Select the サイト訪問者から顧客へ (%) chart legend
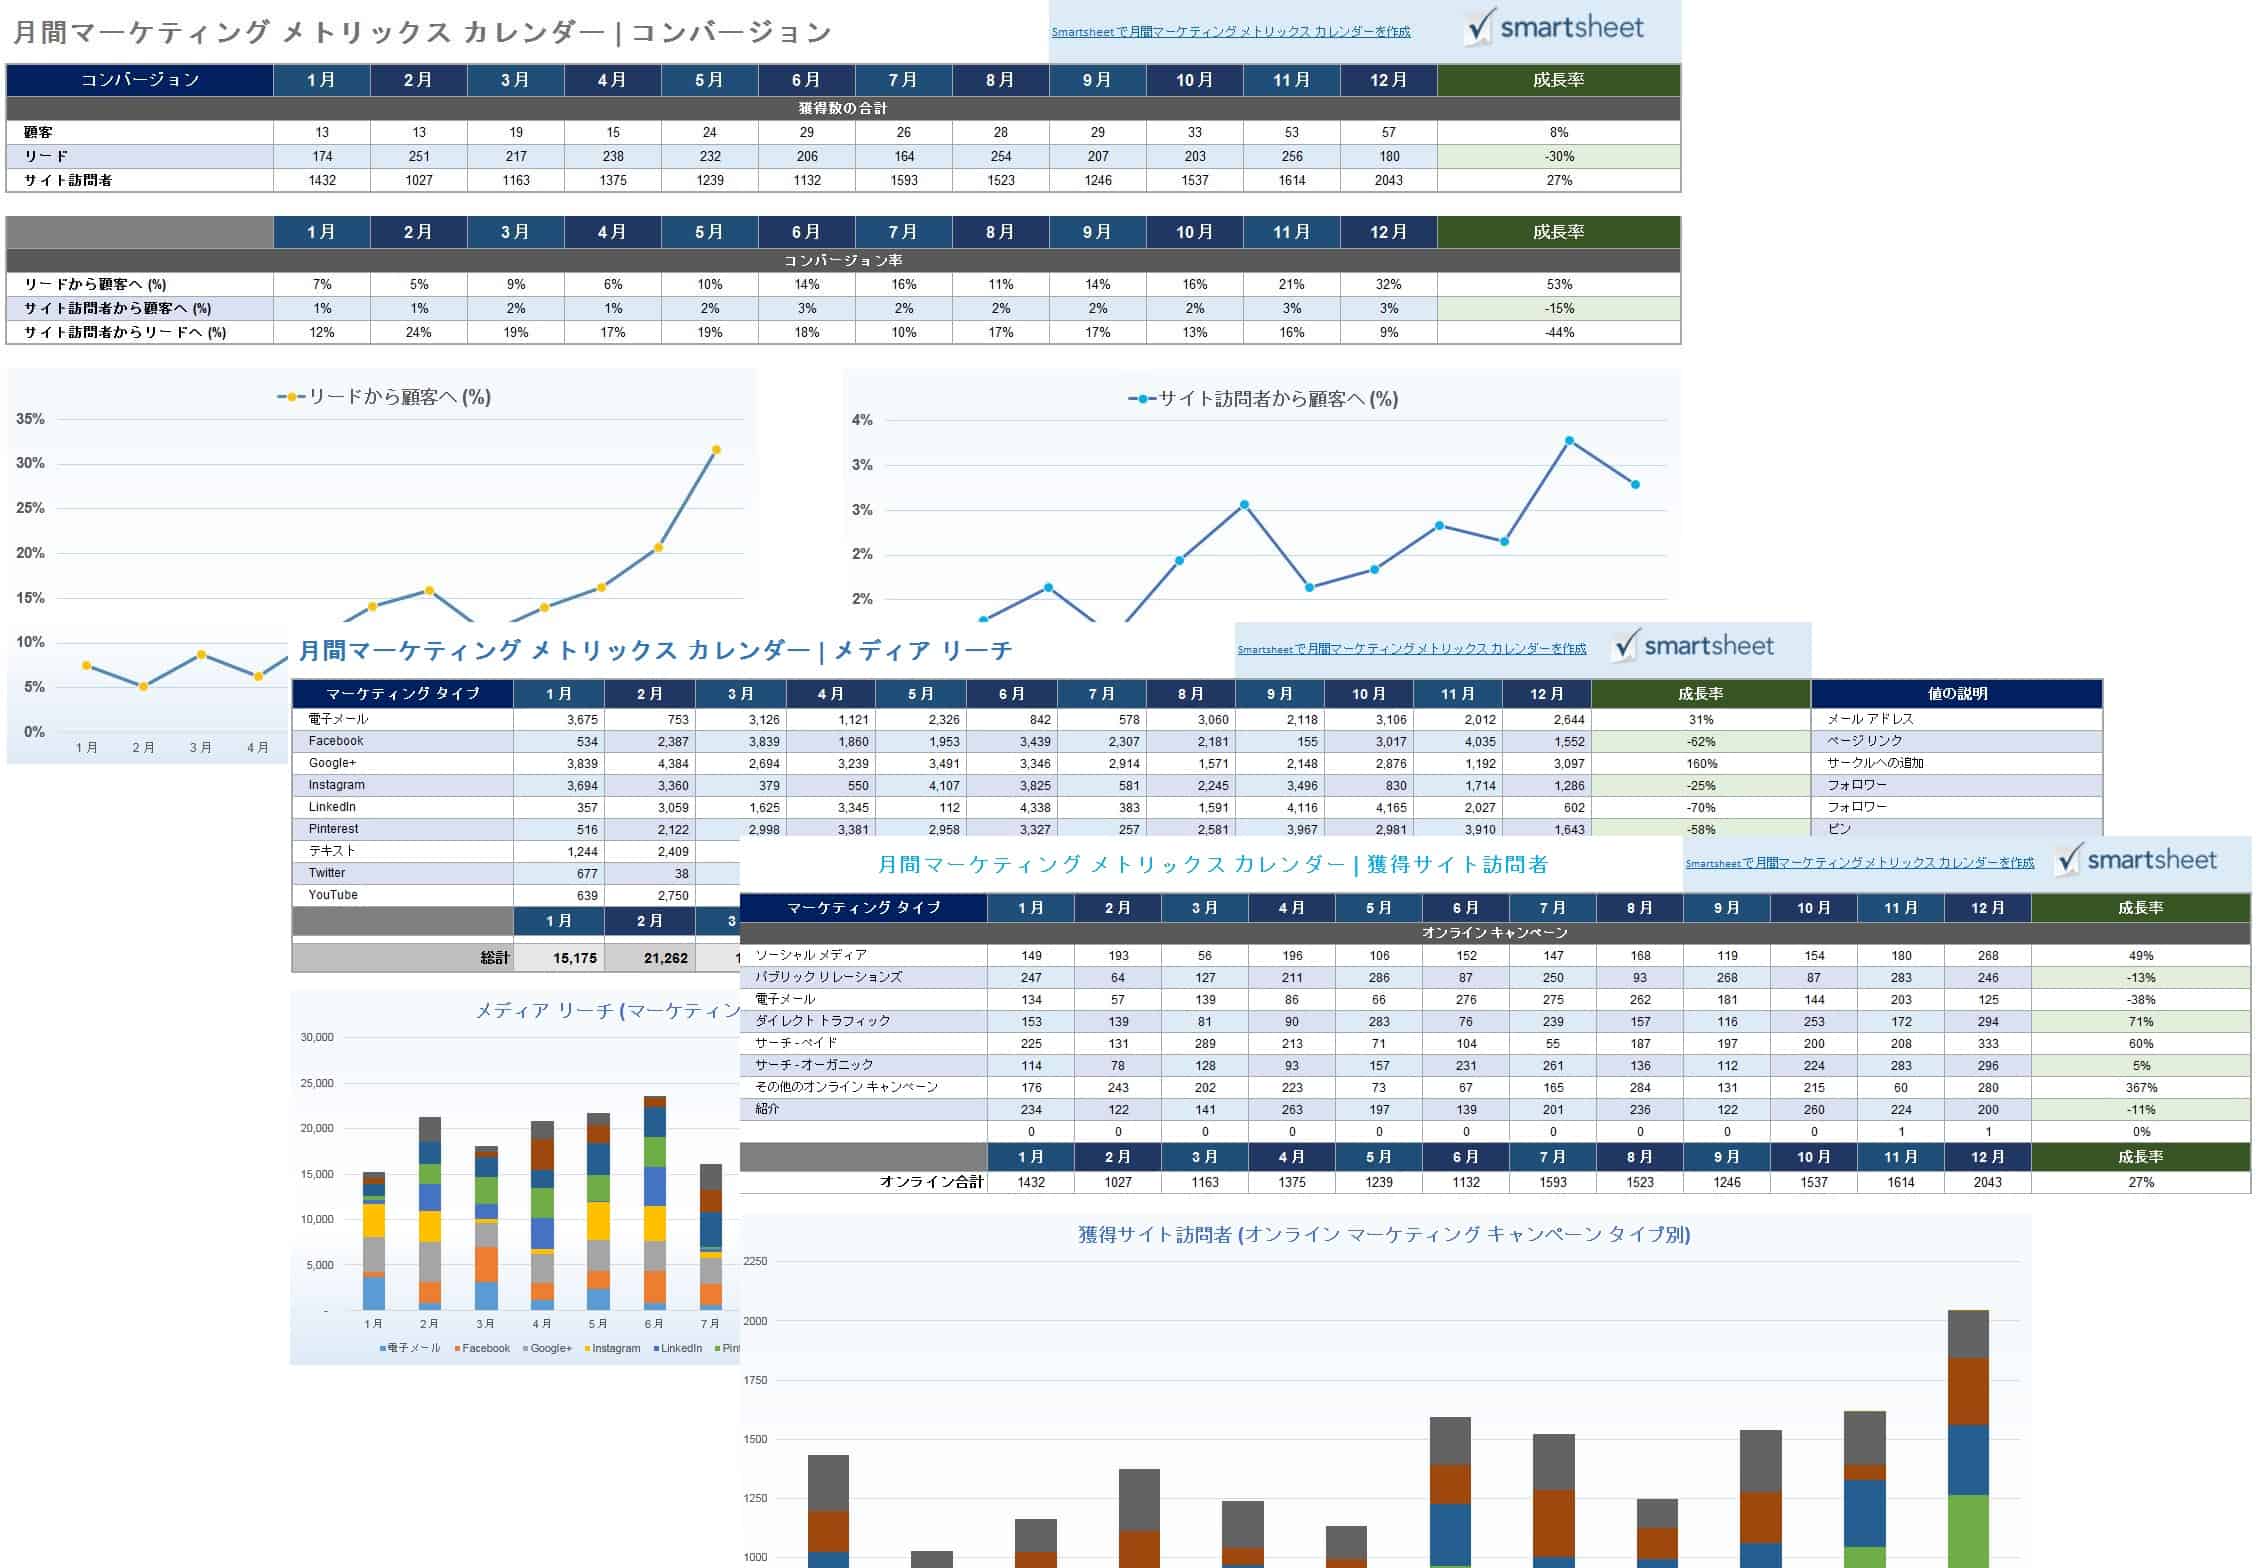Image resolution: width=2256 pixels, height=1568 pixels. (x=1263, y=399)
